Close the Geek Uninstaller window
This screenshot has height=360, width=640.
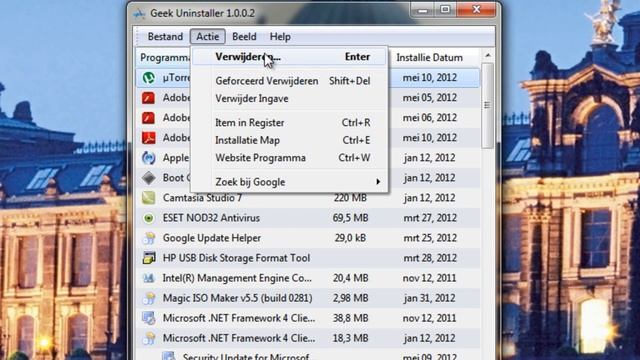(x=476, y=10)
